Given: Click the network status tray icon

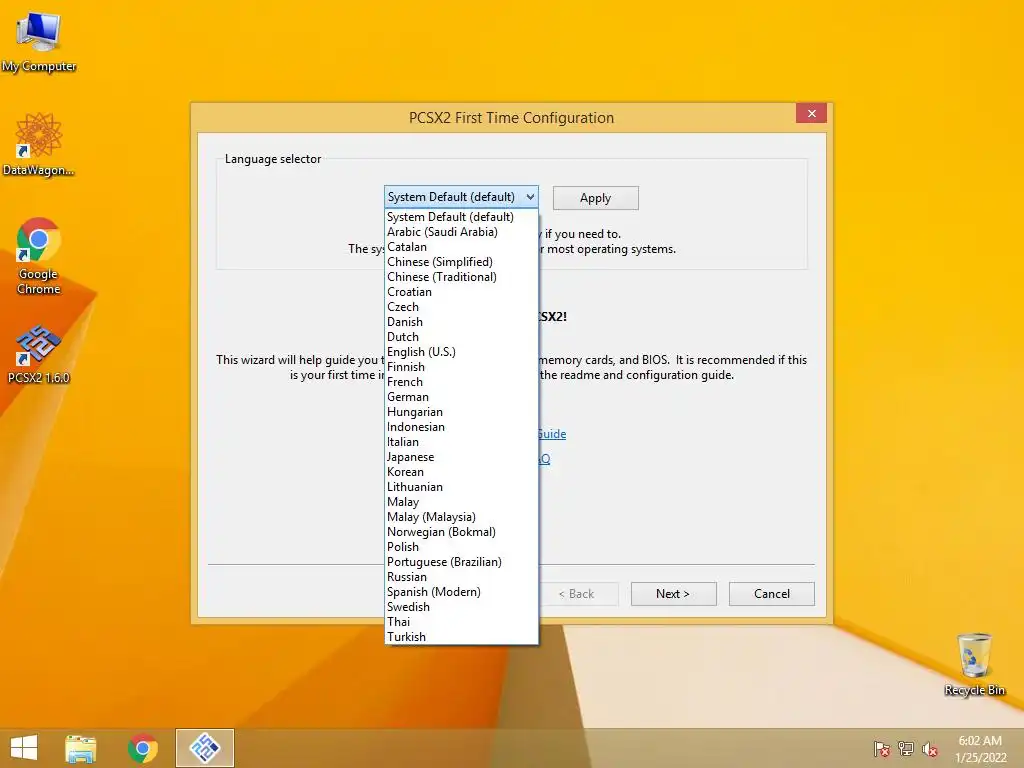Looking at the screenshot, I should (906, 749).
